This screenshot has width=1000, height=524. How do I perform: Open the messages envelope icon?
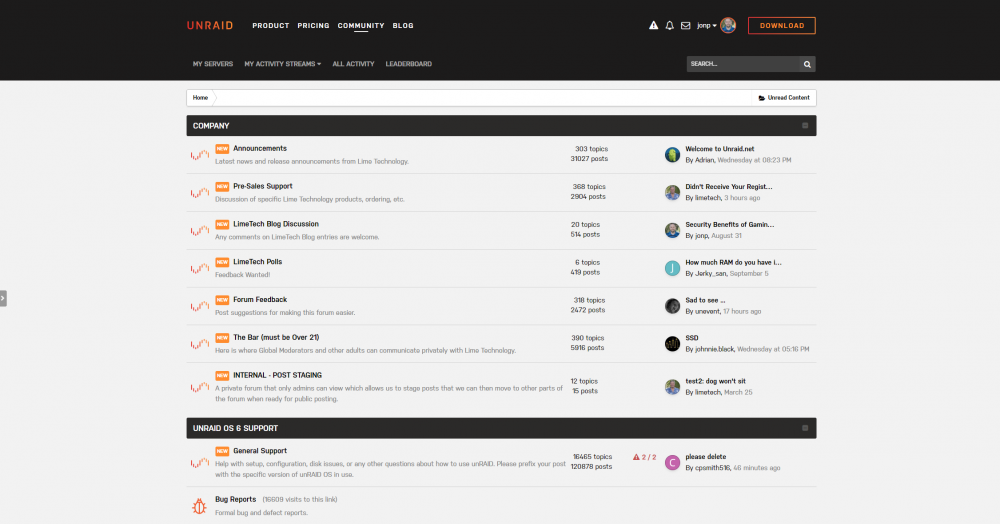click(686, 25)
